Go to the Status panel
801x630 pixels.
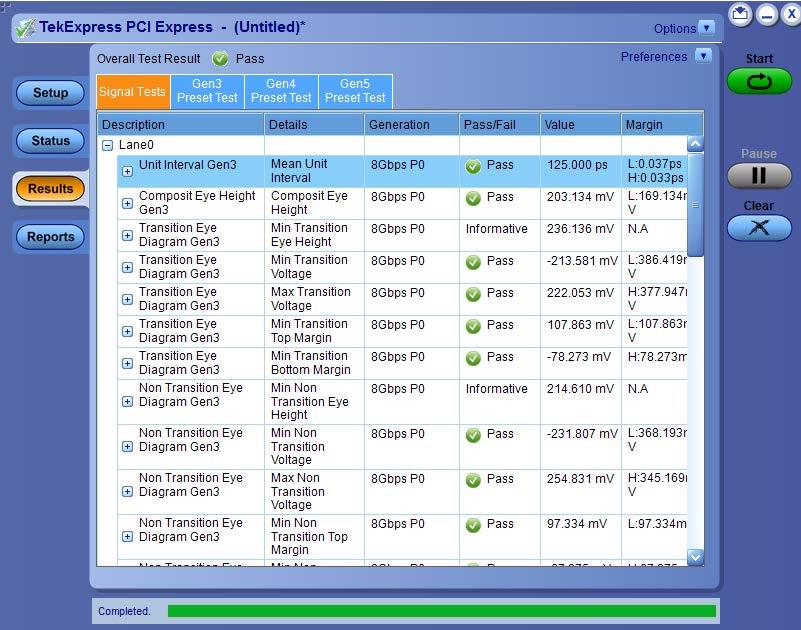tap(51, 141)
